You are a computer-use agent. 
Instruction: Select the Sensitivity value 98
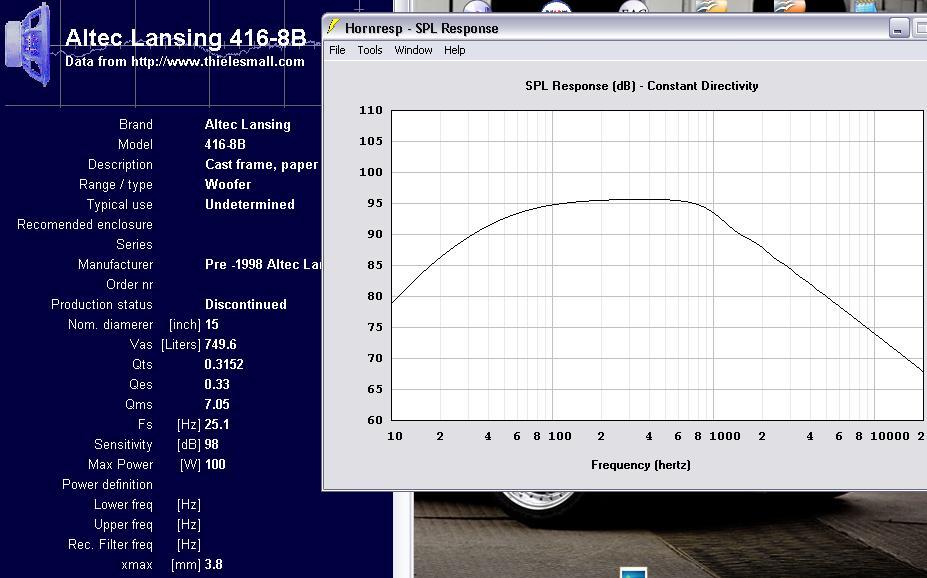(x=212, y=444)
